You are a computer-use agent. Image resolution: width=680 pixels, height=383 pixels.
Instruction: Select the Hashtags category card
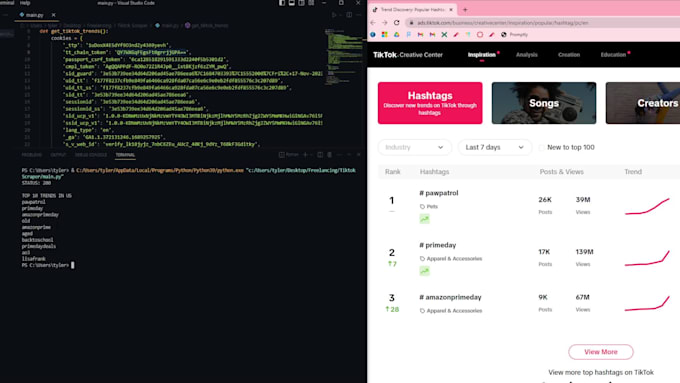click(430, 103)
